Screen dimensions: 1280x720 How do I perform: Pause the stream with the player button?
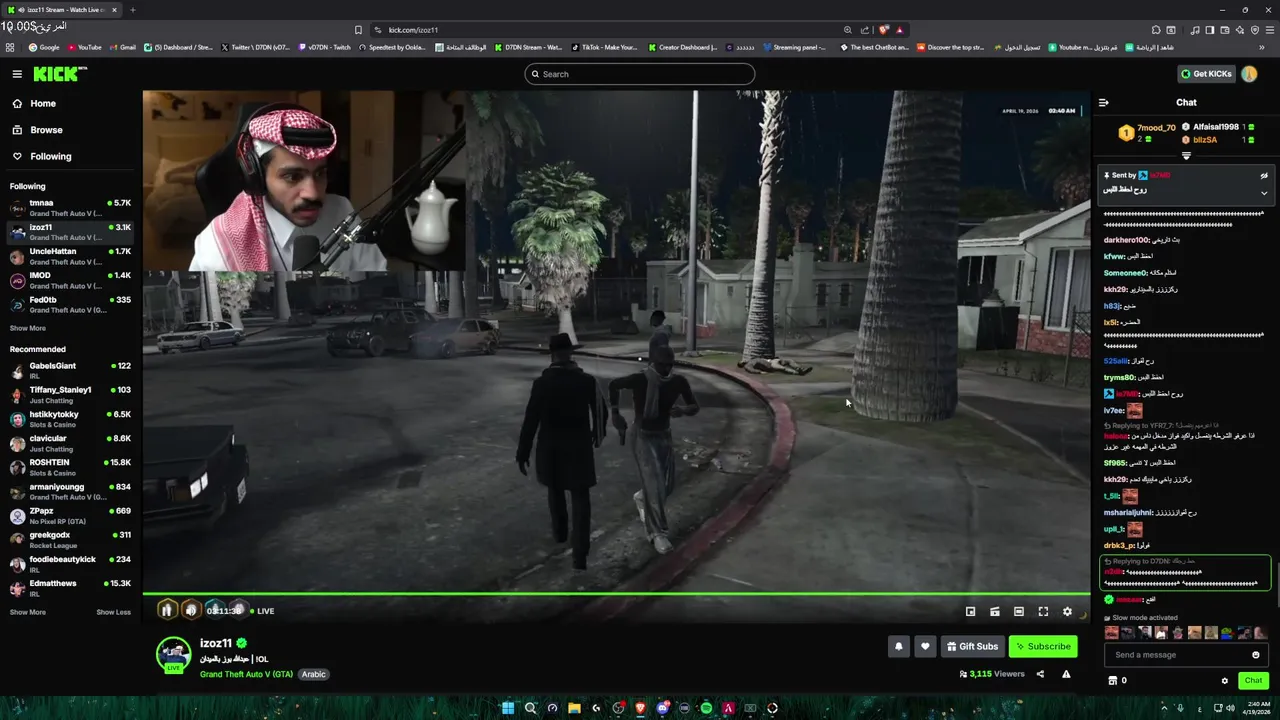(x=167, y=610)
